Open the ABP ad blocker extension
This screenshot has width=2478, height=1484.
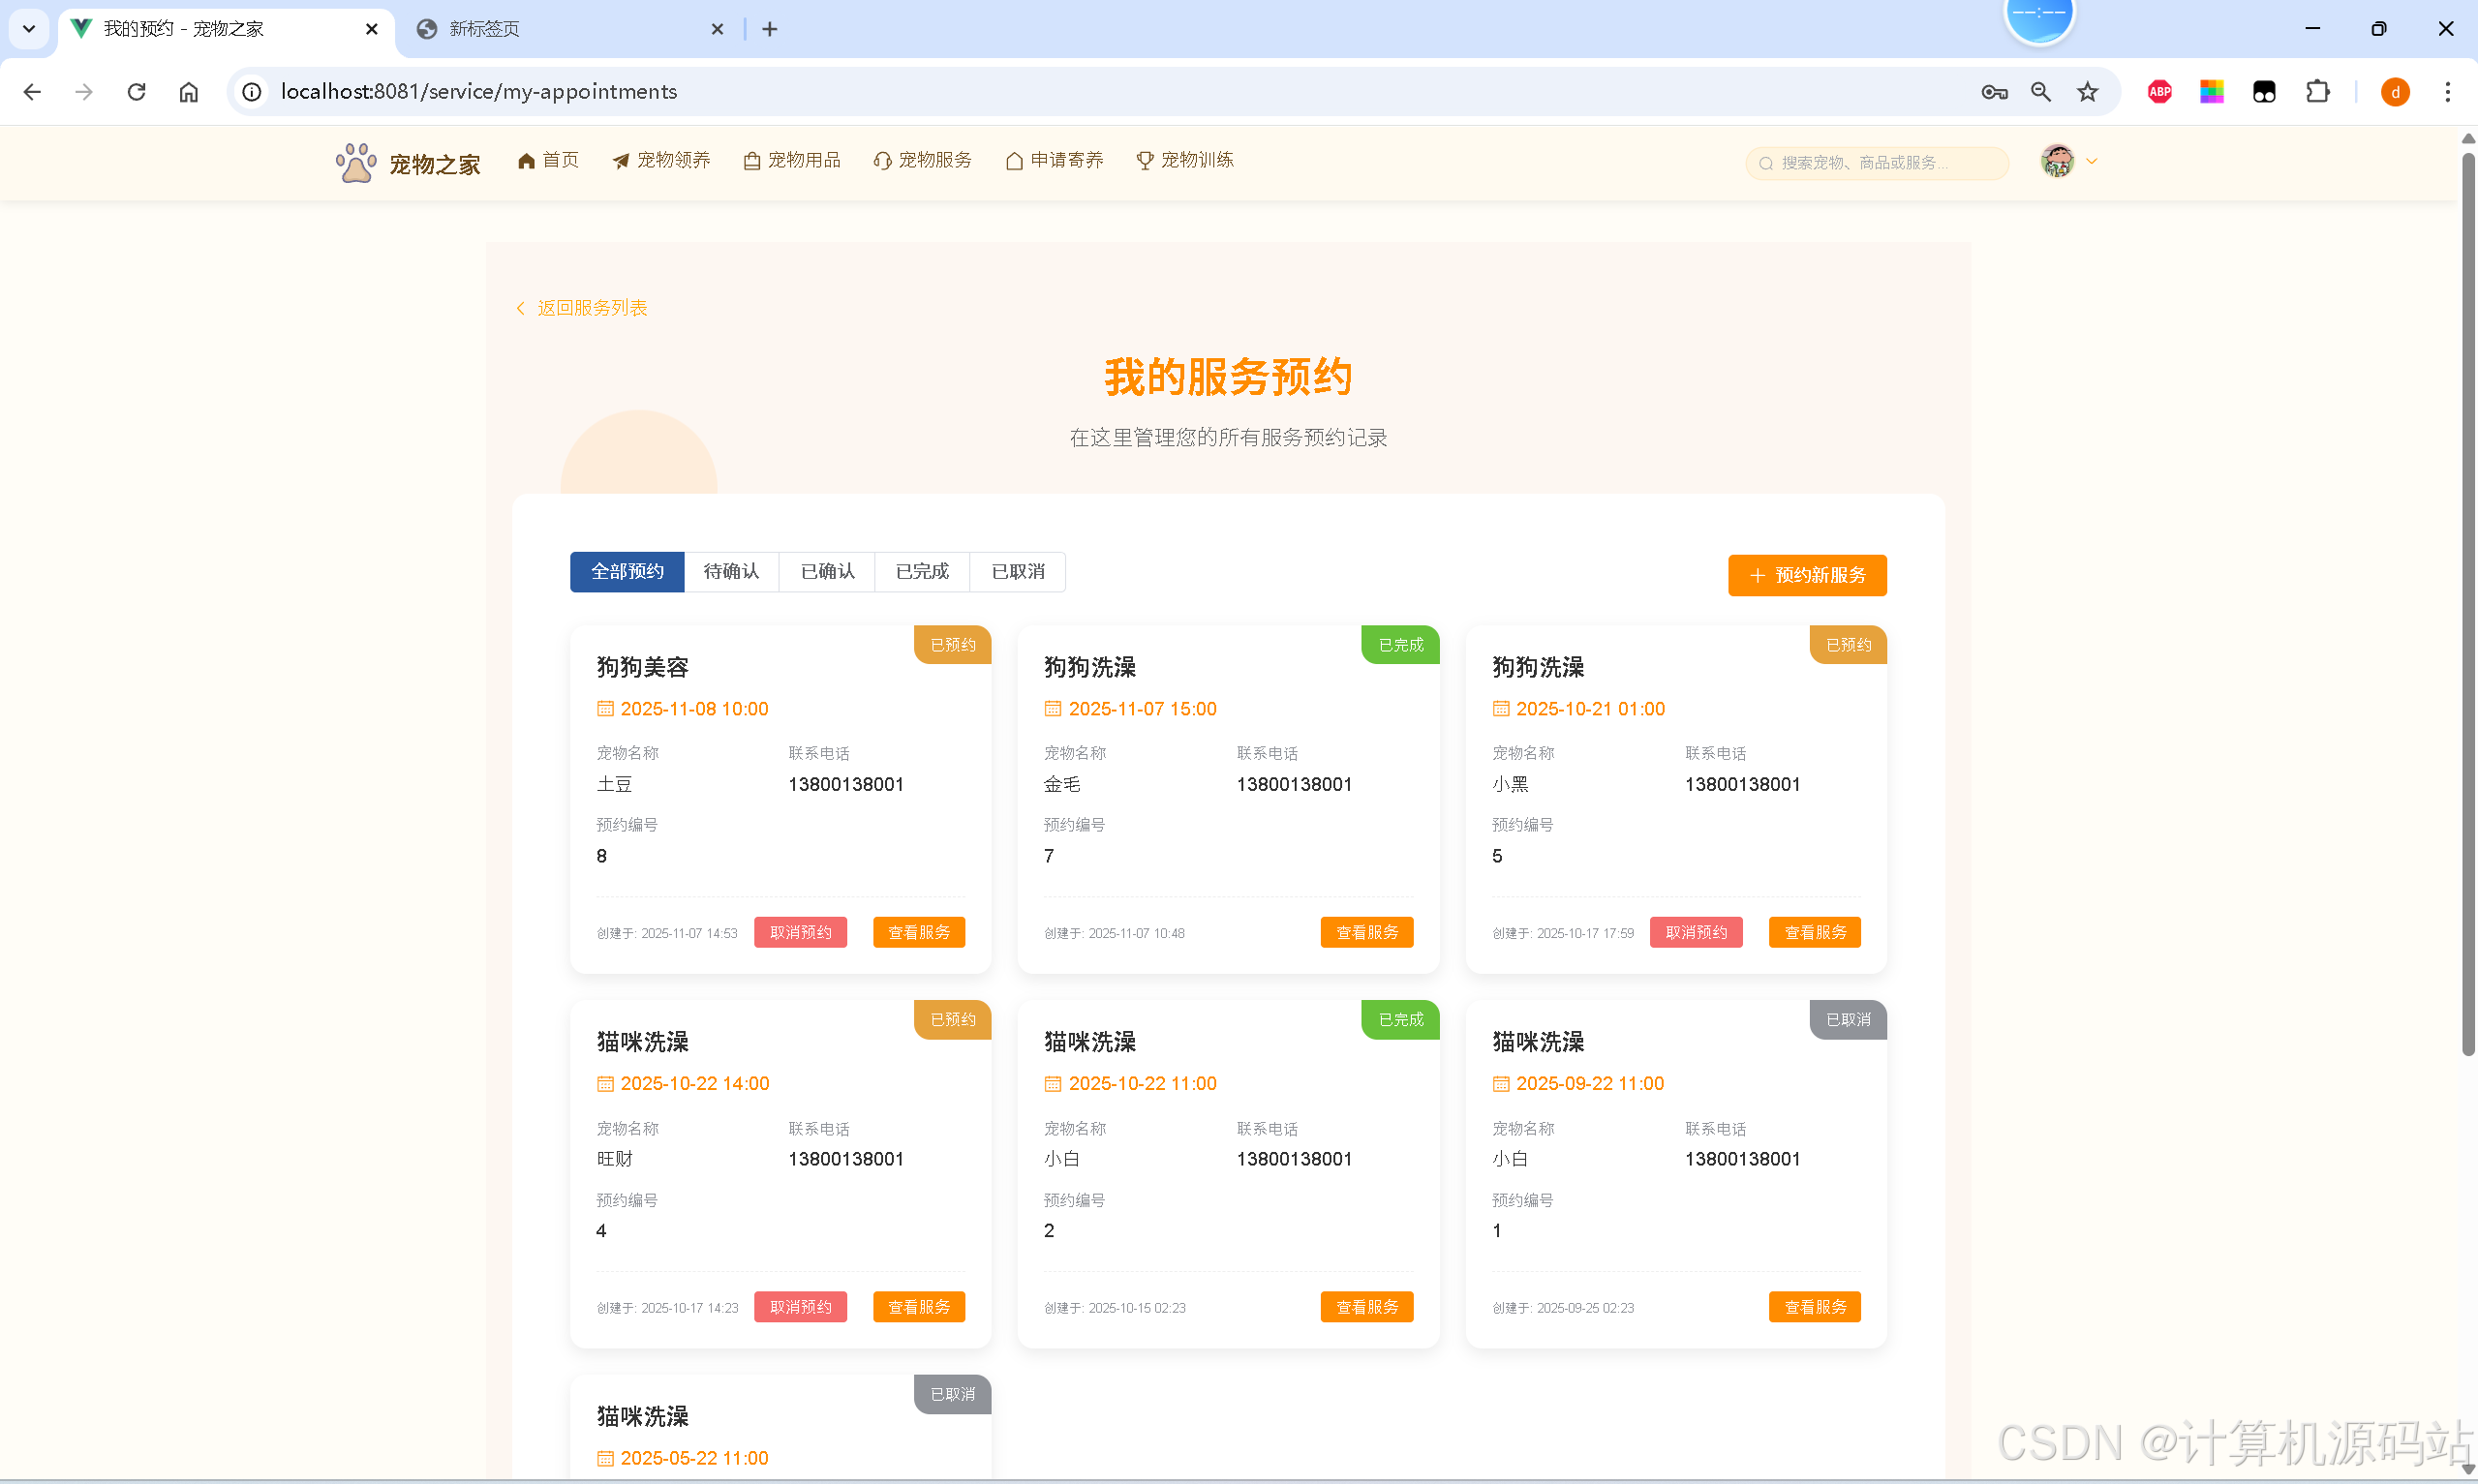tap(2160, 92)
